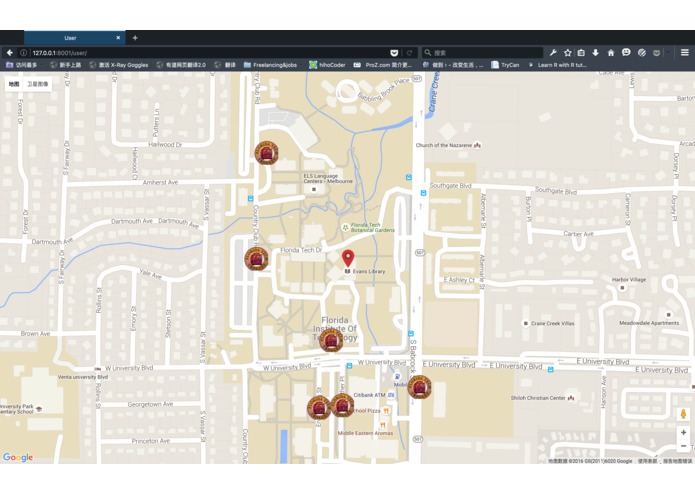Bookmark this page with the star icon
Screen dimensions: 695x494
[567, 53]
